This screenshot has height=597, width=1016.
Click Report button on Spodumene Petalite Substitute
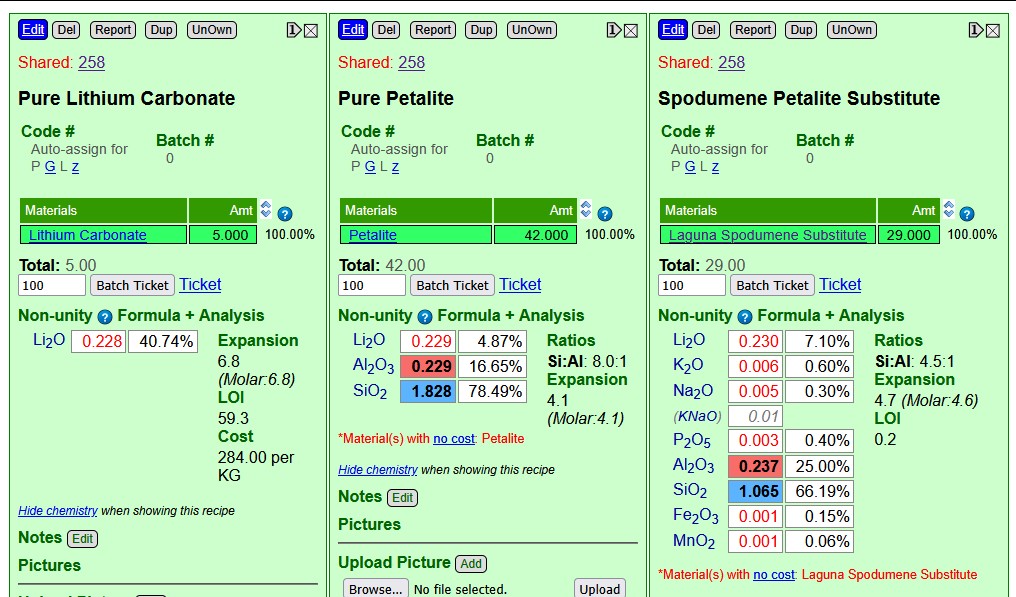tap(753, 30)
